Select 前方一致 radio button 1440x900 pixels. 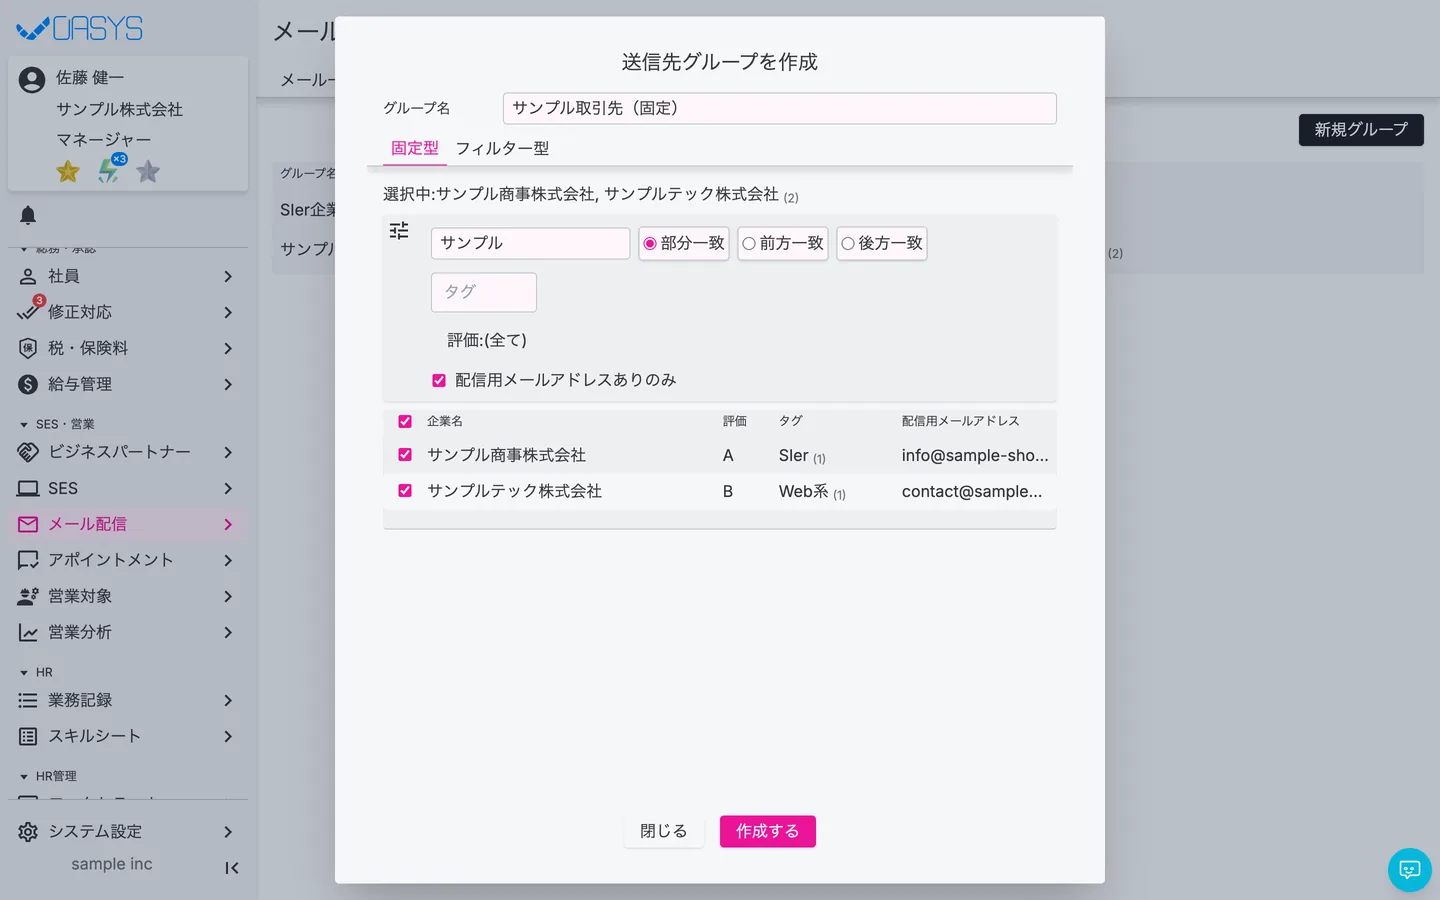[749, 243]
